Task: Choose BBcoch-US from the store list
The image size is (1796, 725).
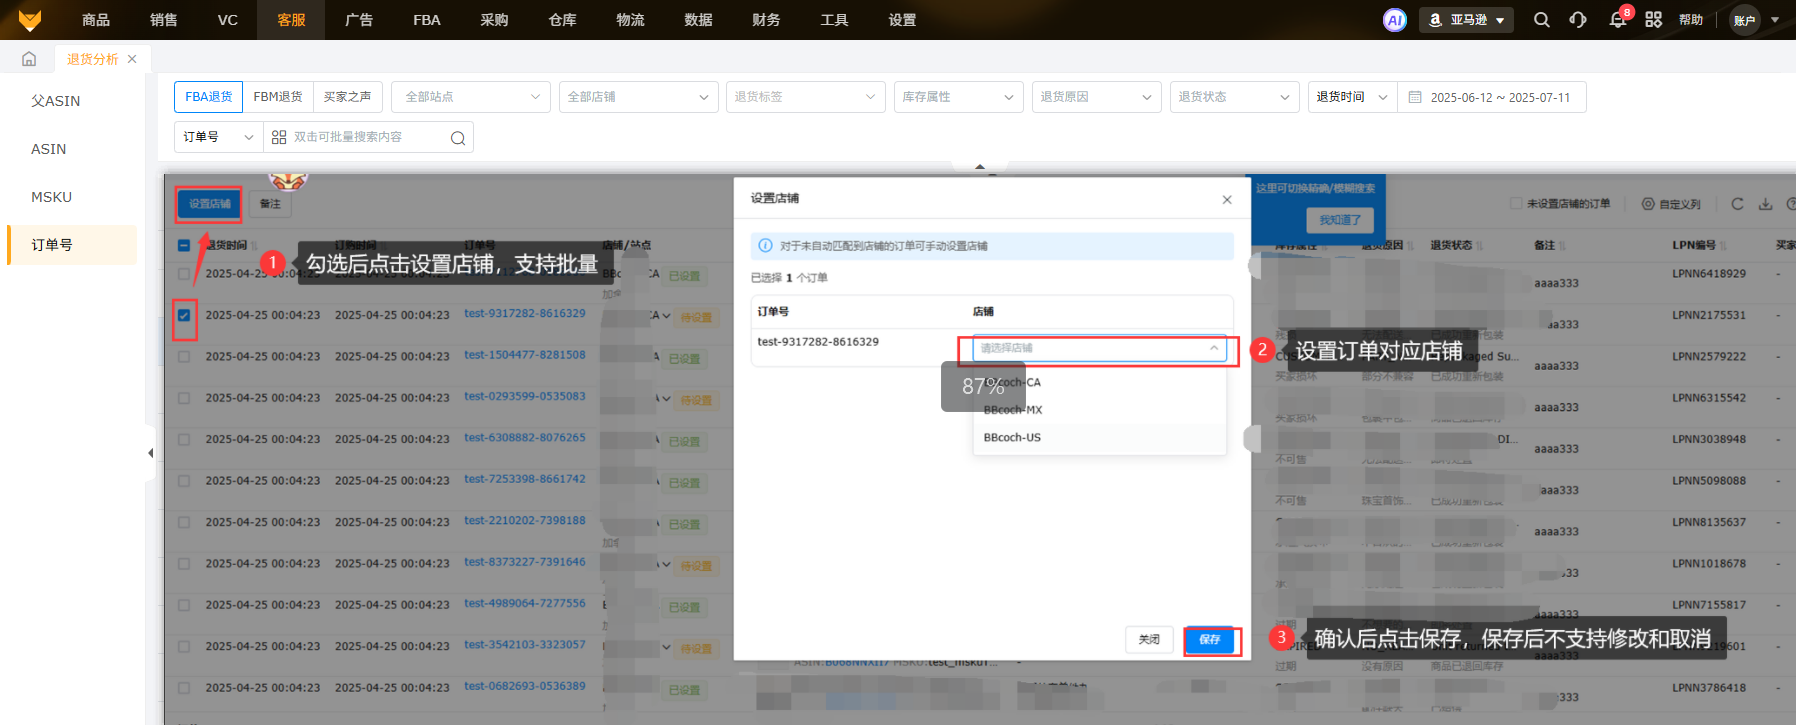Action: (x=1099, y=438)
